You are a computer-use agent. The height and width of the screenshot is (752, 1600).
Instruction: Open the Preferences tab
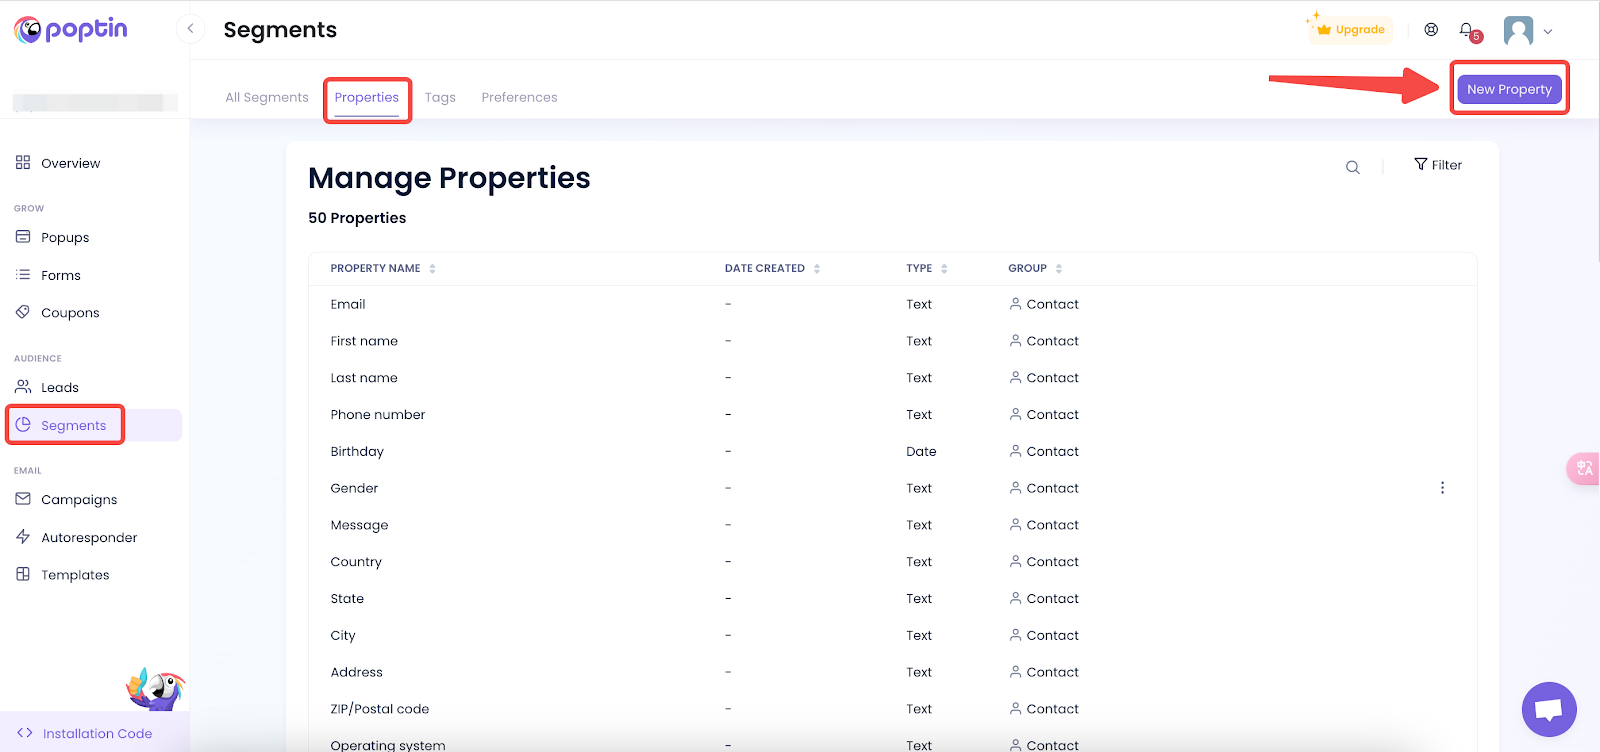[519, 97]
